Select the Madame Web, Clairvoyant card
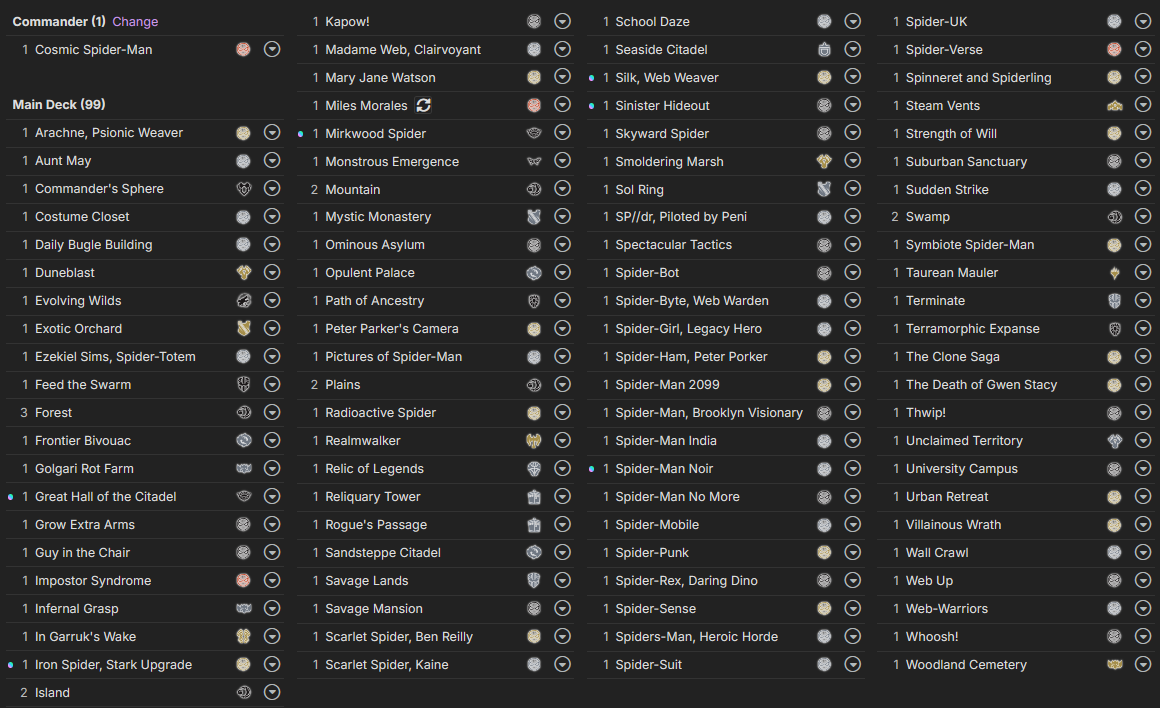 (402, 50)
